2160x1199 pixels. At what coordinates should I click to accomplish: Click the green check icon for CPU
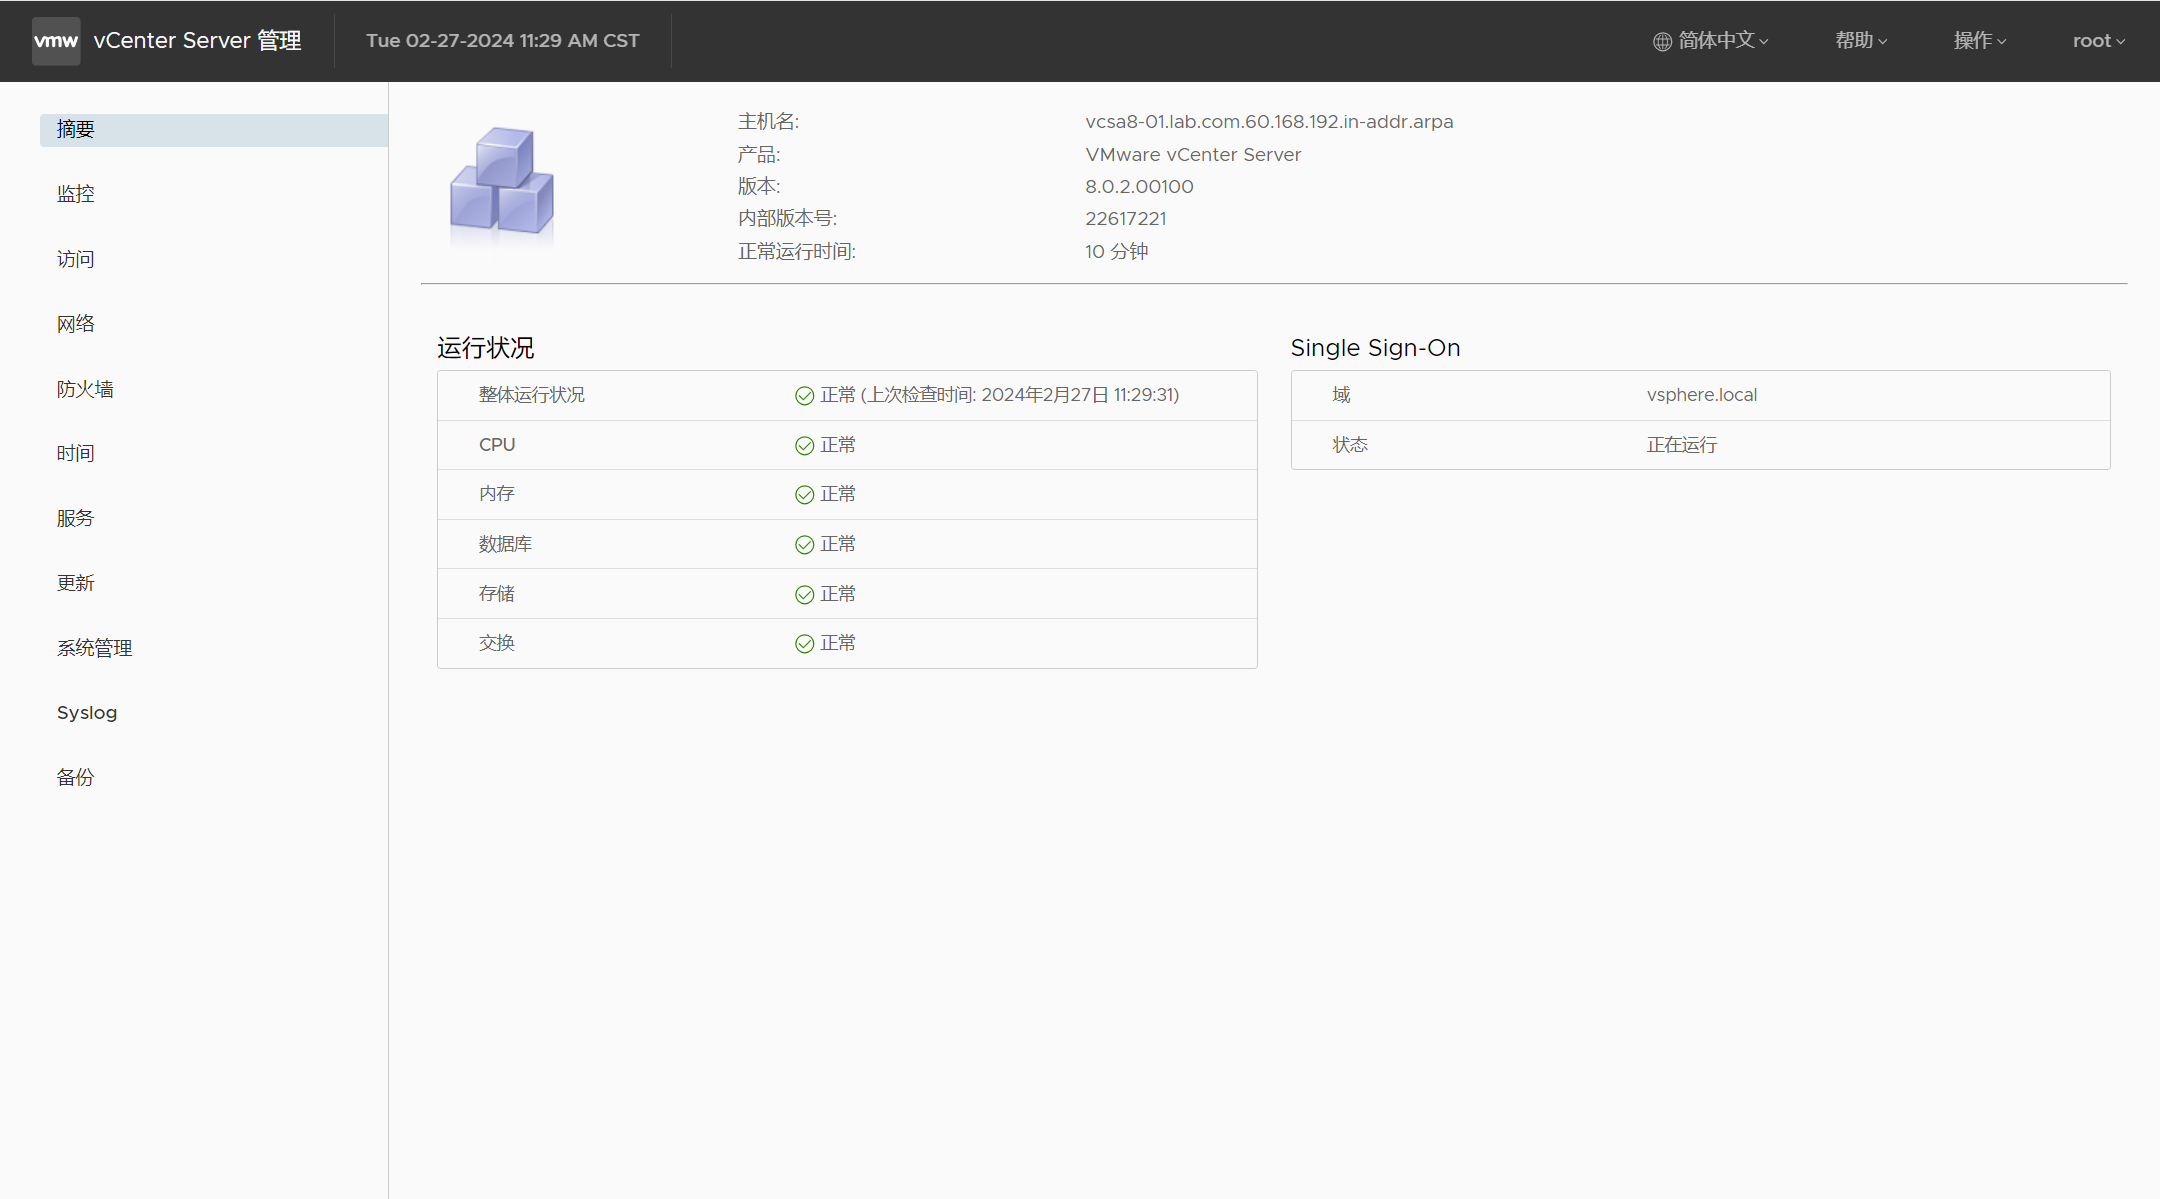point(804,445)
